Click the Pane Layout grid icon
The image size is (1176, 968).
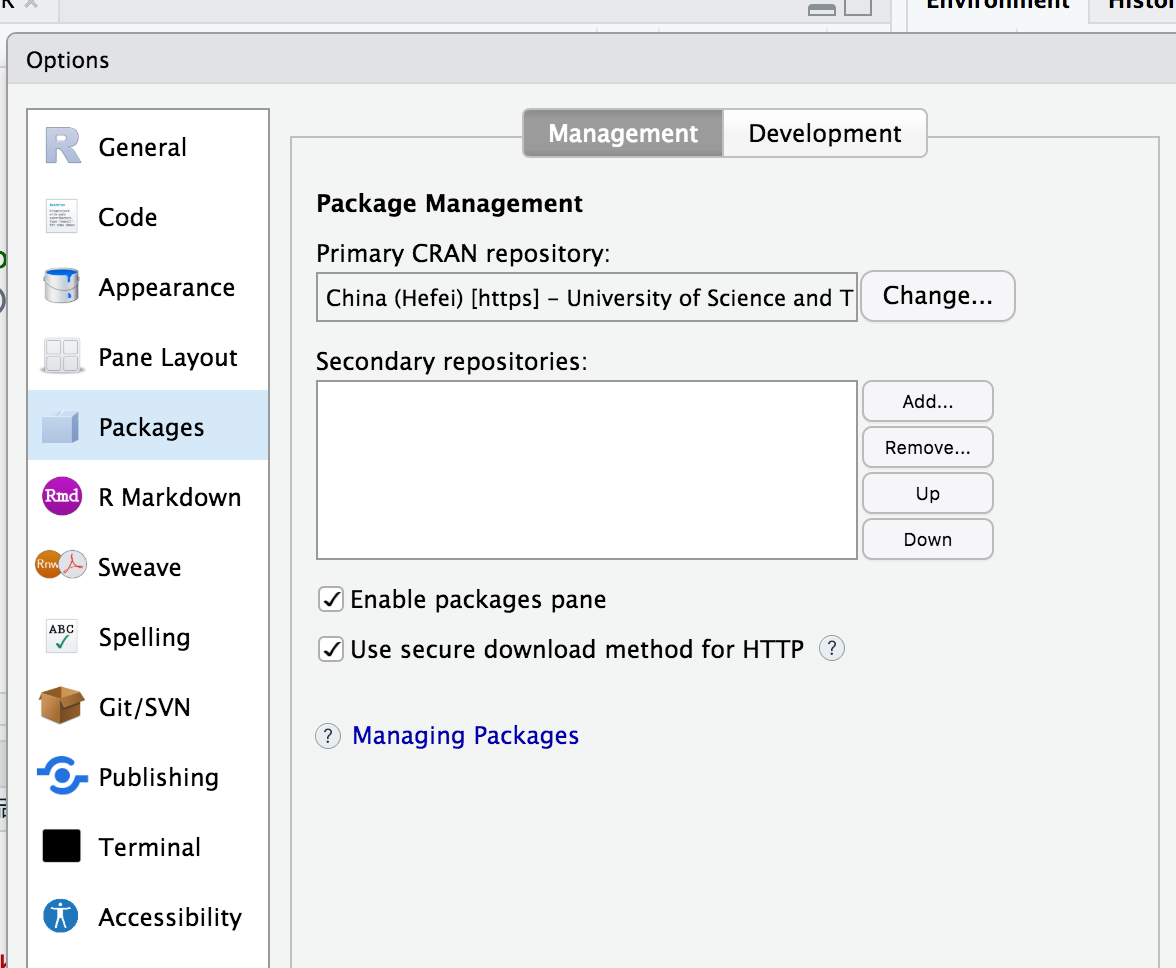click(62, 357)
